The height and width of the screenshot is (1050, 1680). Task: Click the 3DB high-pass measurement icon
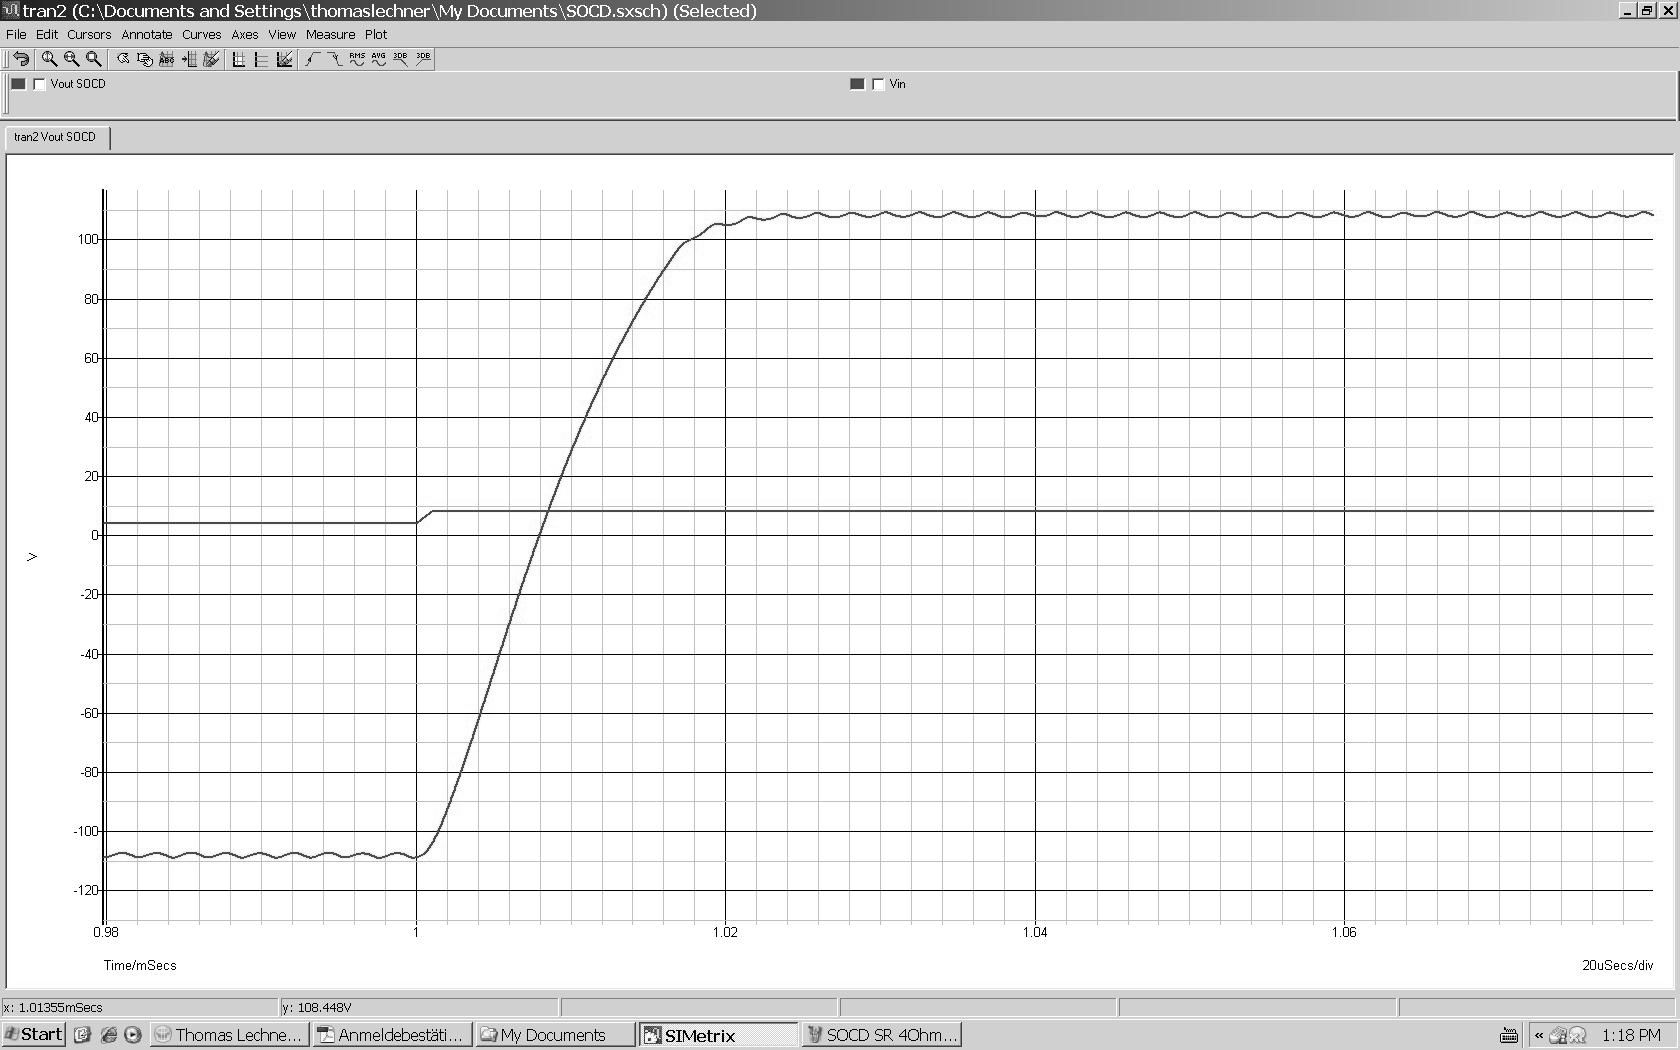(423, 59)
